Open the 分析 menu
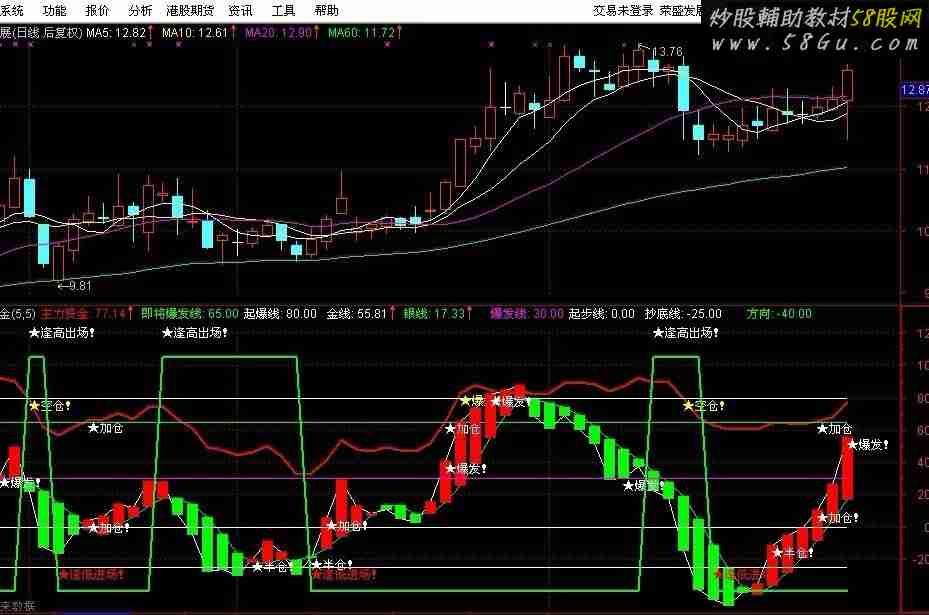The width and height of the screenshot is (929, 615). [141, 11]
